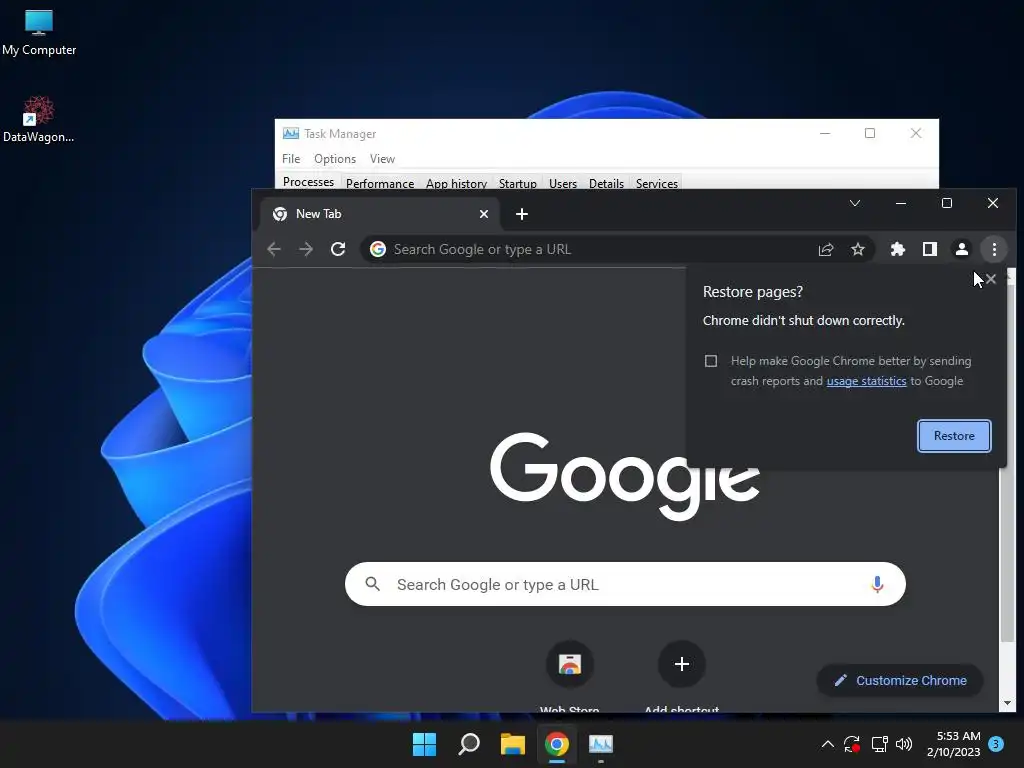Open Task Manager View menu
The width and height of the screenshot is (1024, 768).
382,159
